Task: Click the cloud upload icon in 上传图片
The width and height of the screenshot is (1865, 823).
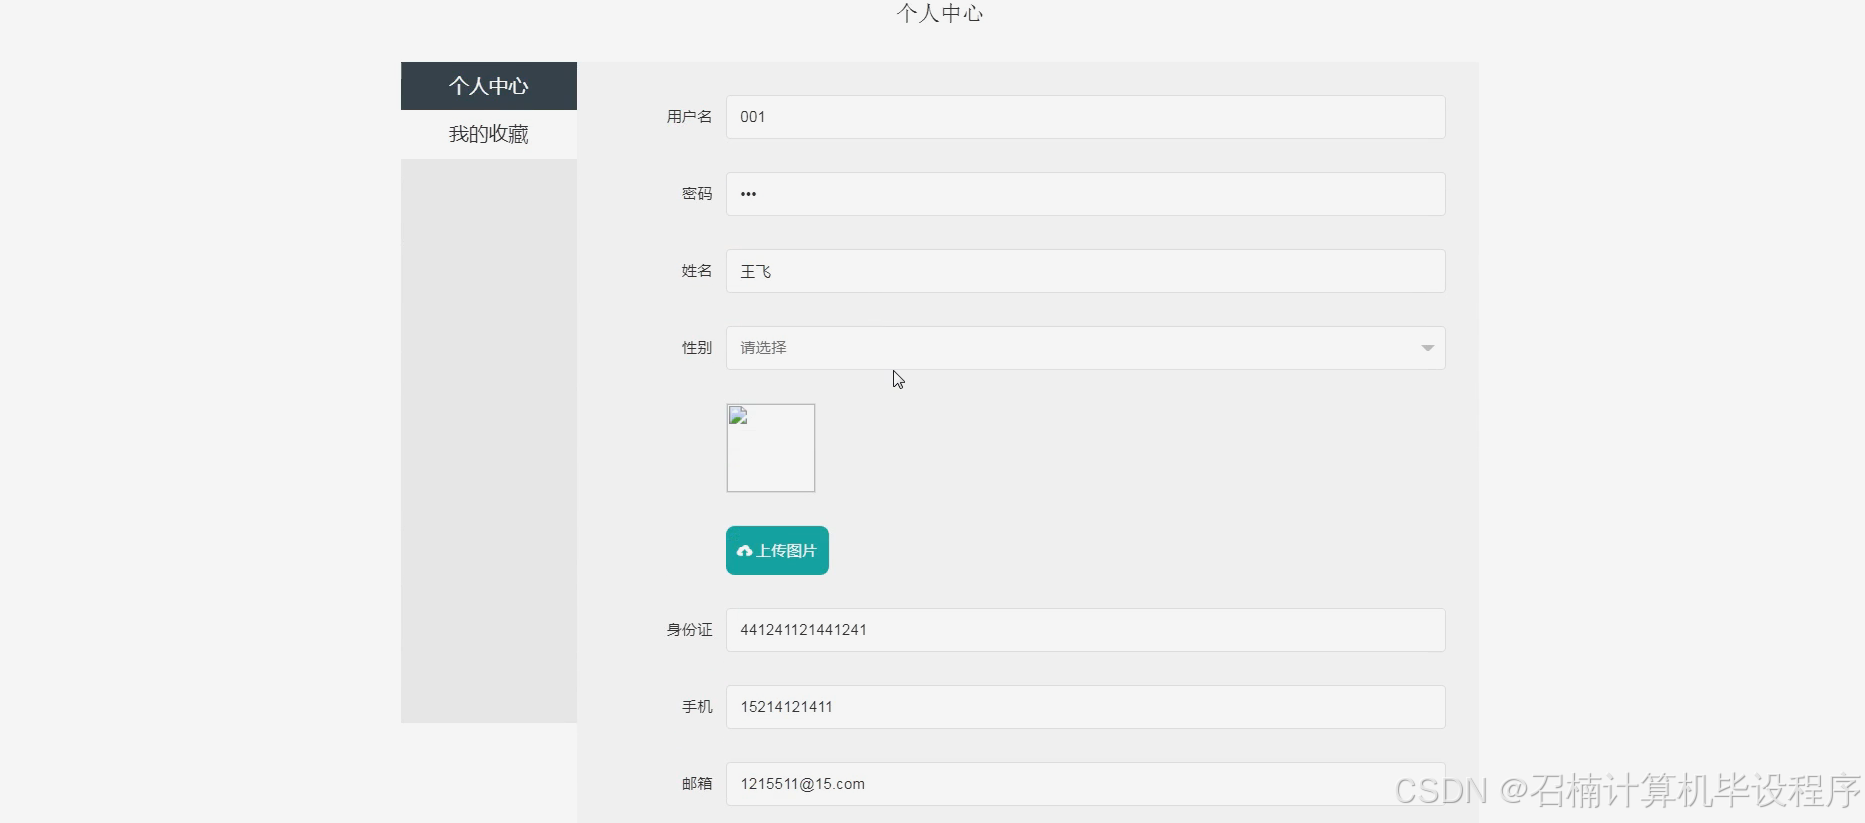Action: 744,551
